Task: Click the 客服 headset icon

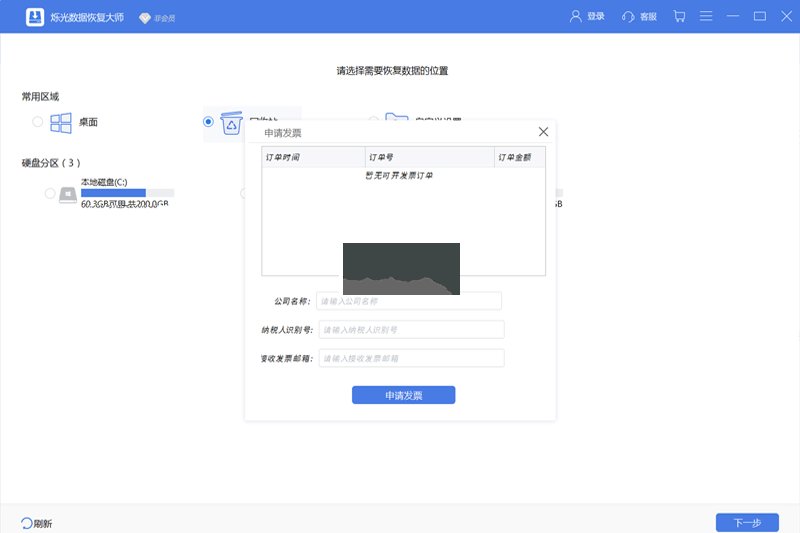Action: pyautogui.click(x=628, y=16)
